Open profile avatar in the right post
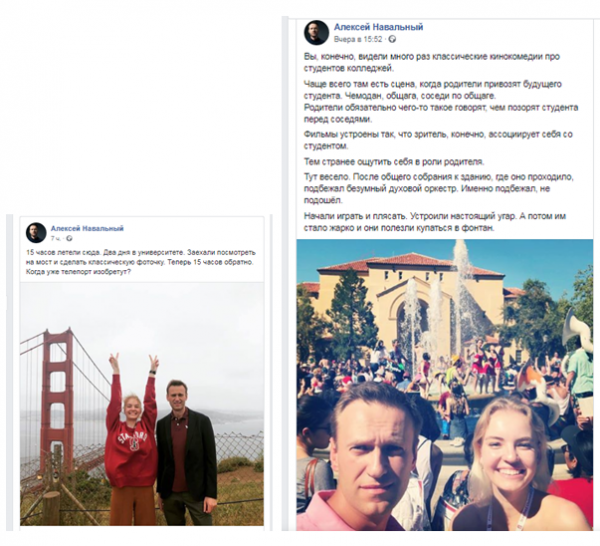Viewport: 600px width, 546px height. tap(316, 33)
